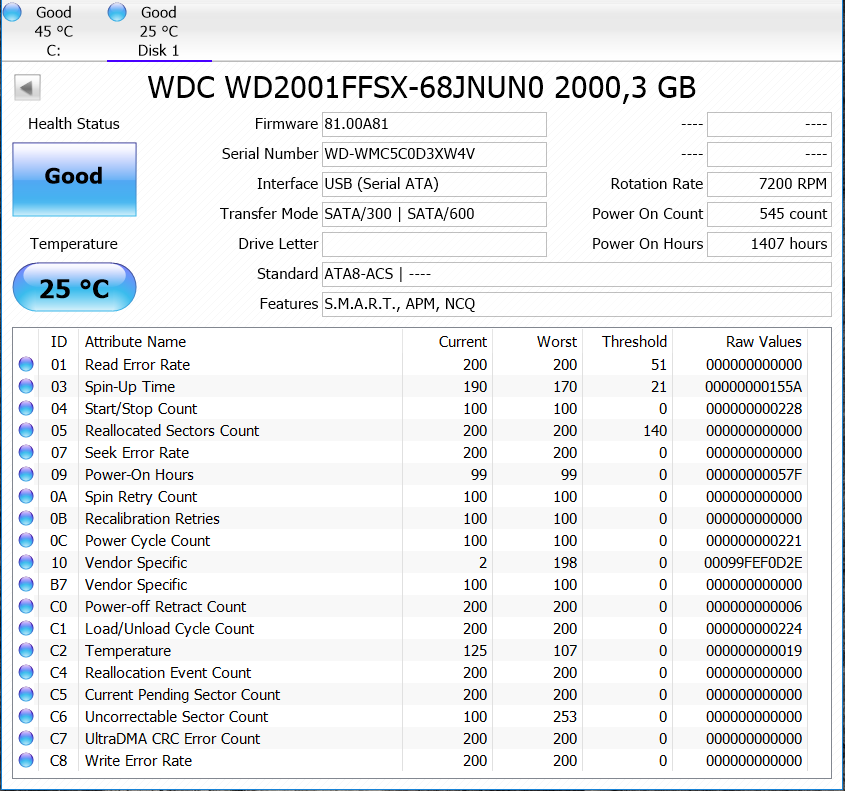
Task: Click the status orb for Recalibration Retries
Action: pyautogui.click(x=26, y=518)
